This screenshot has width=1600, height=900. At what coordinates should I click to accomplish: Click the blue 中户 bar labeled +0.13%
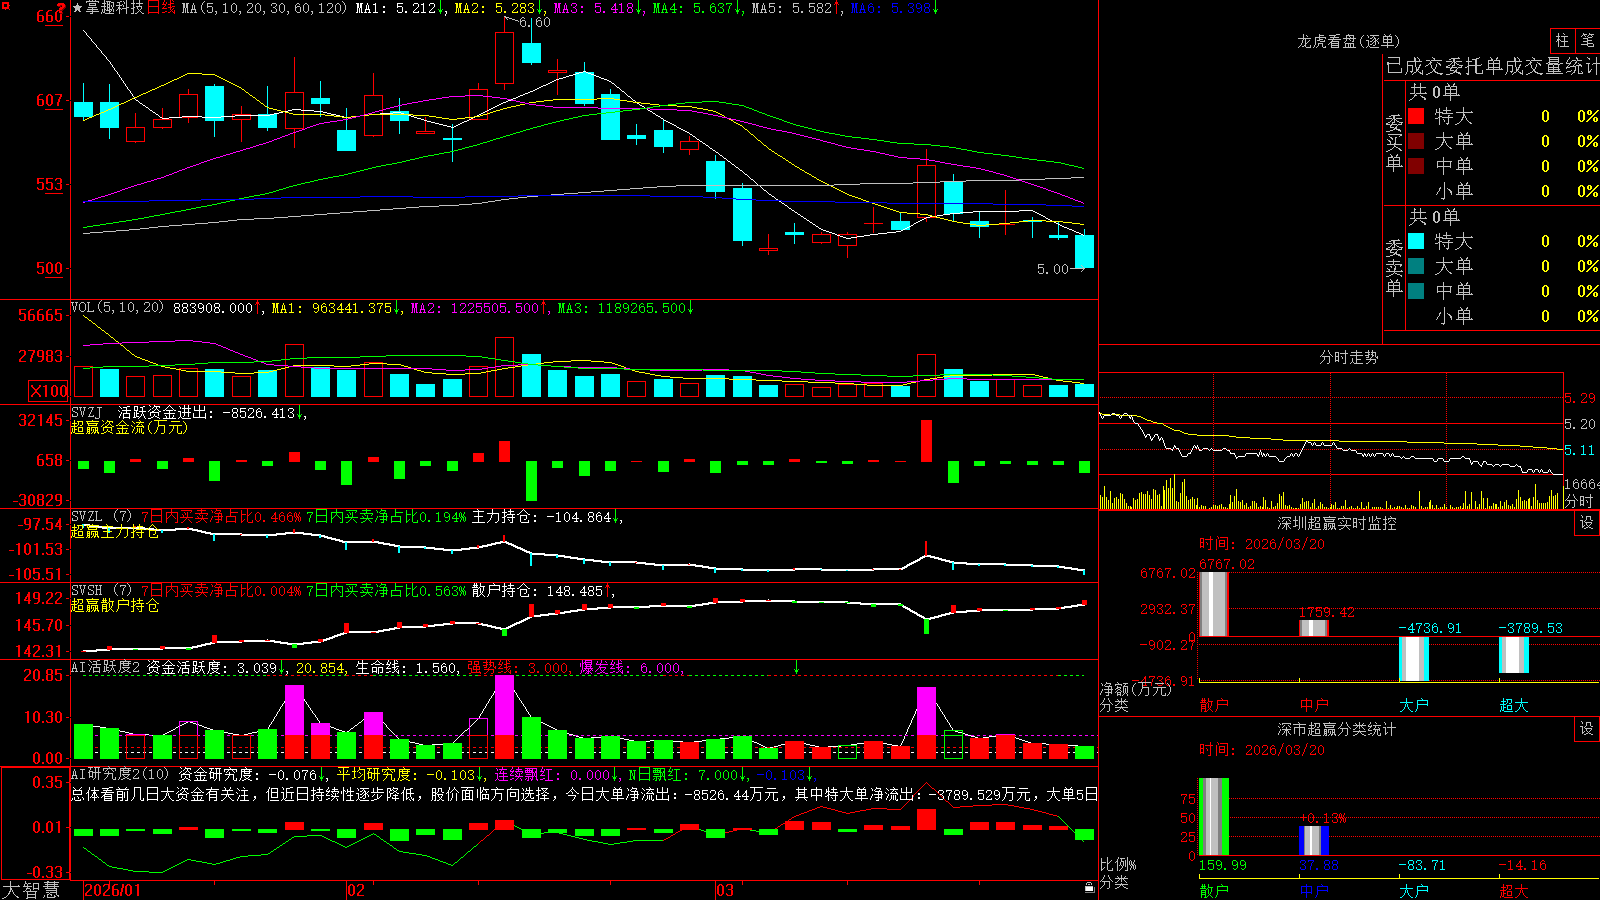[x=1313, y=841]
